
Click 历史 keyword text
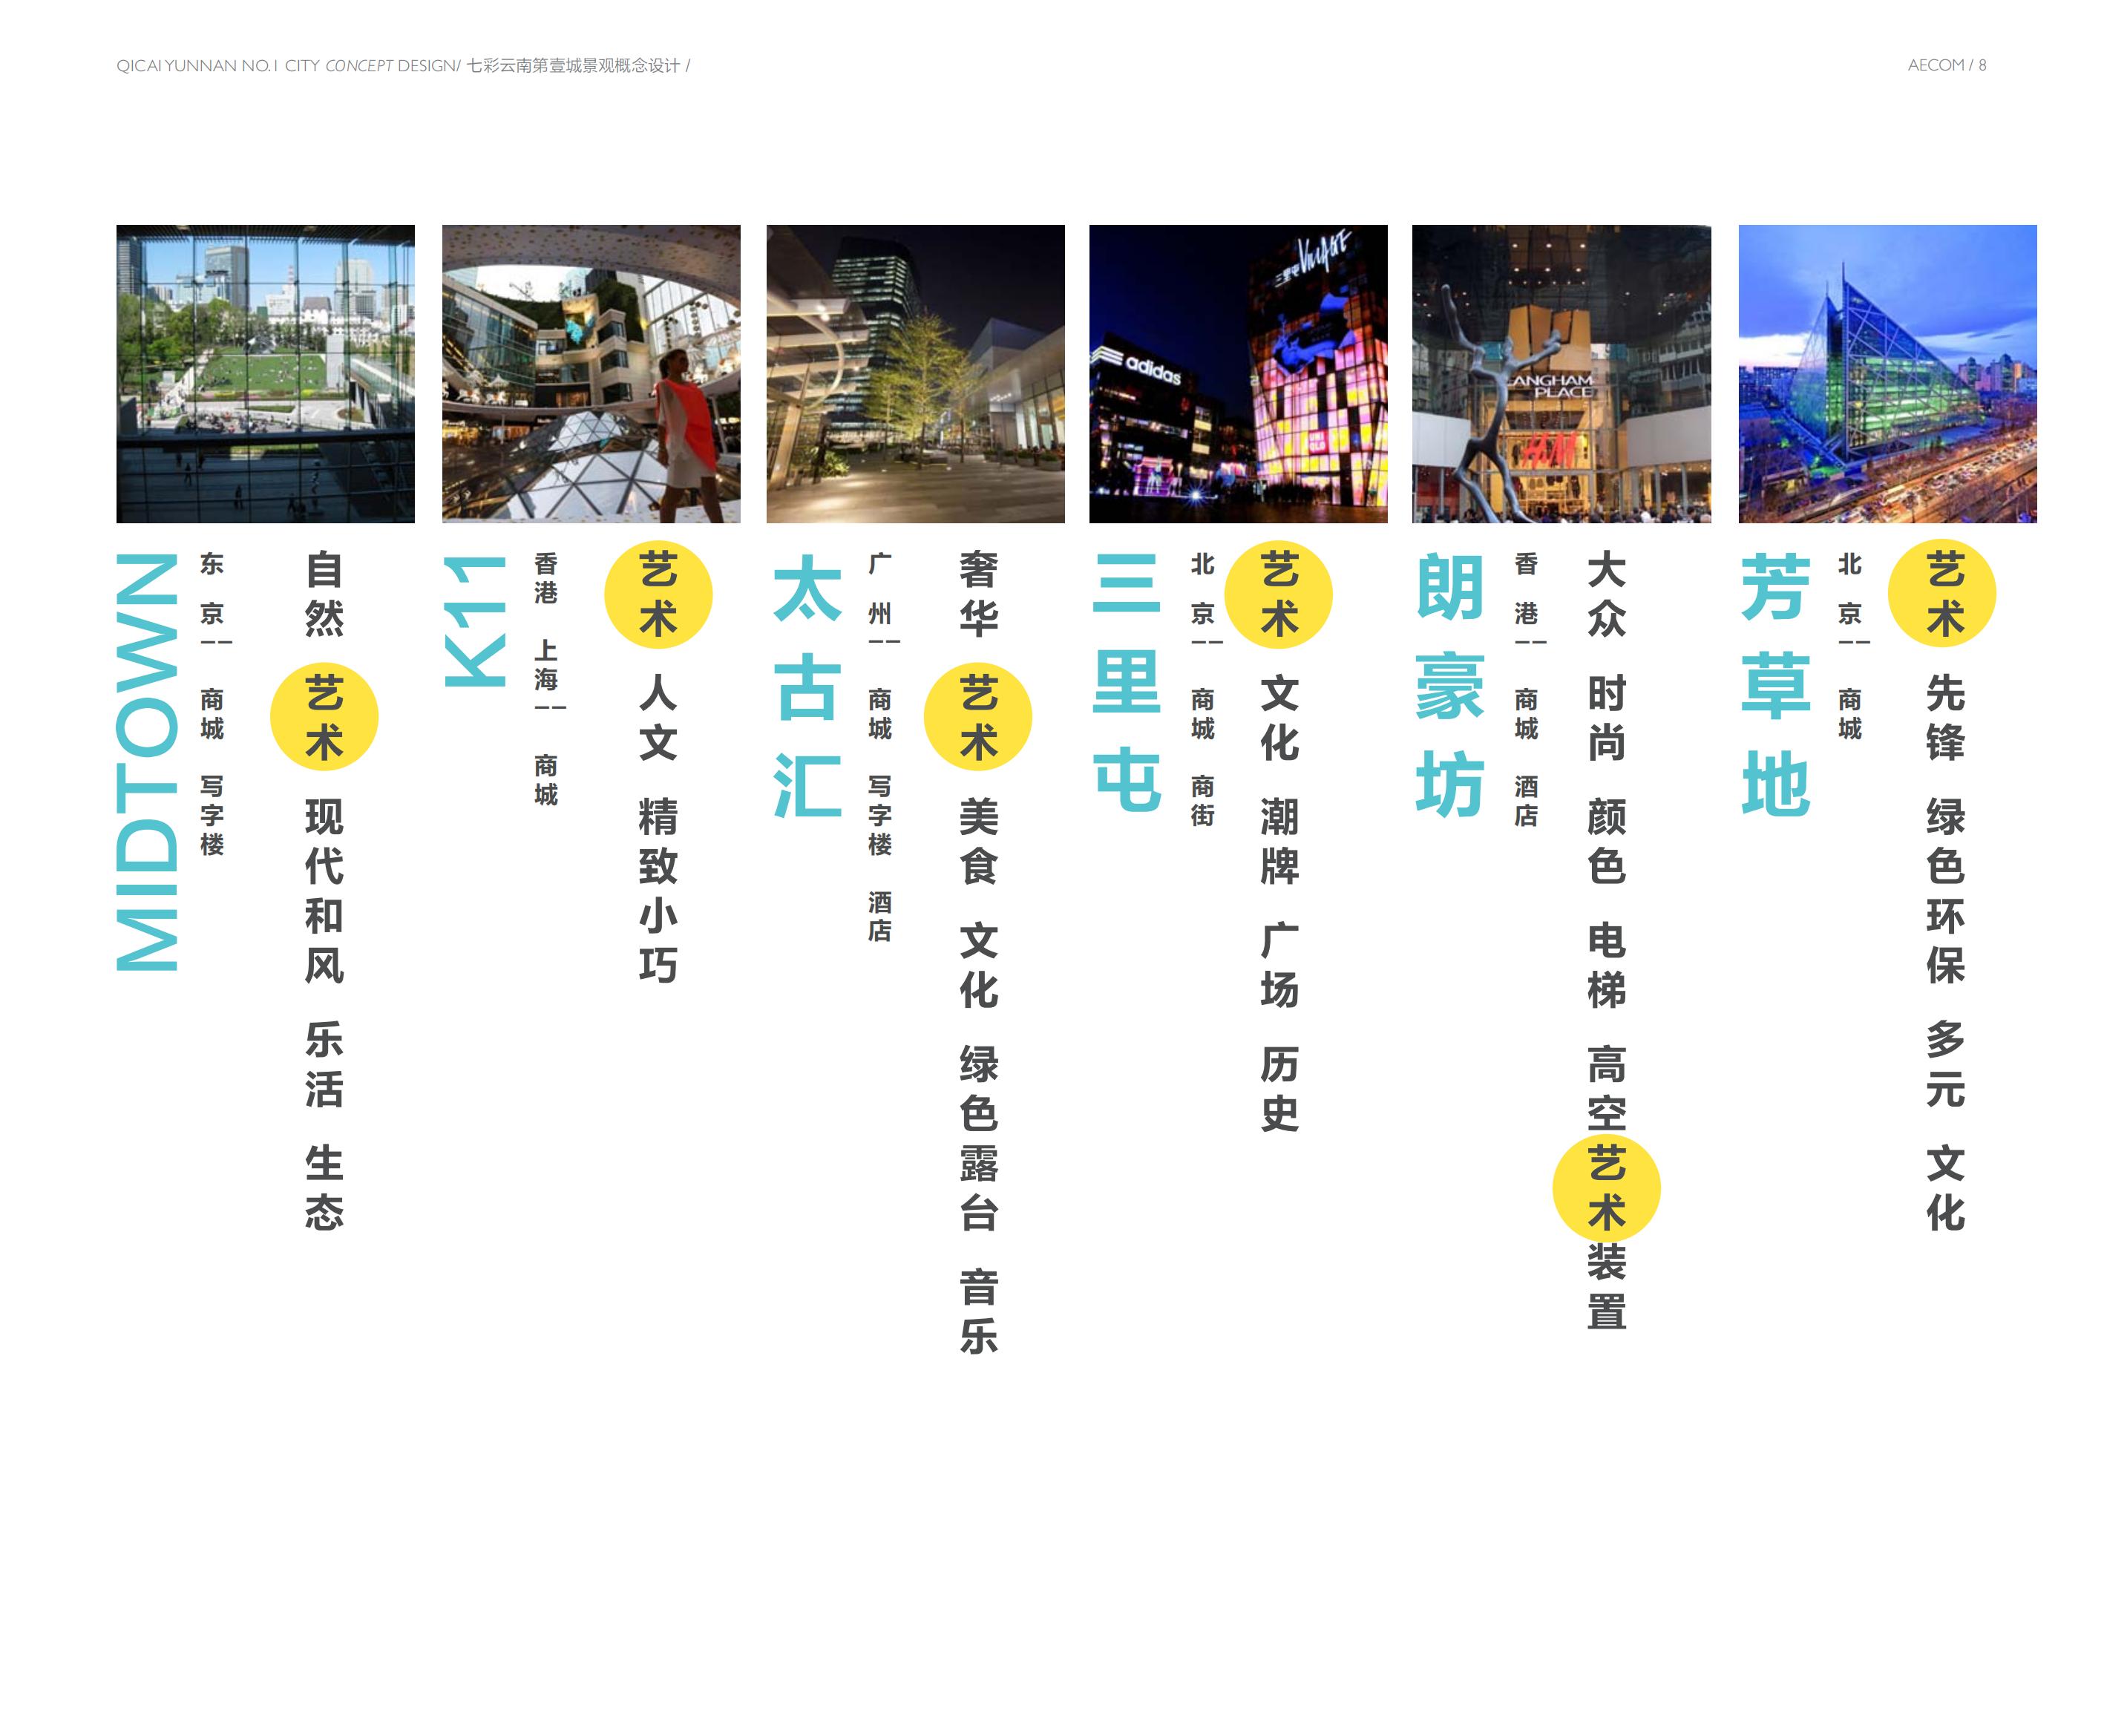click(x=1279, y=1088)
